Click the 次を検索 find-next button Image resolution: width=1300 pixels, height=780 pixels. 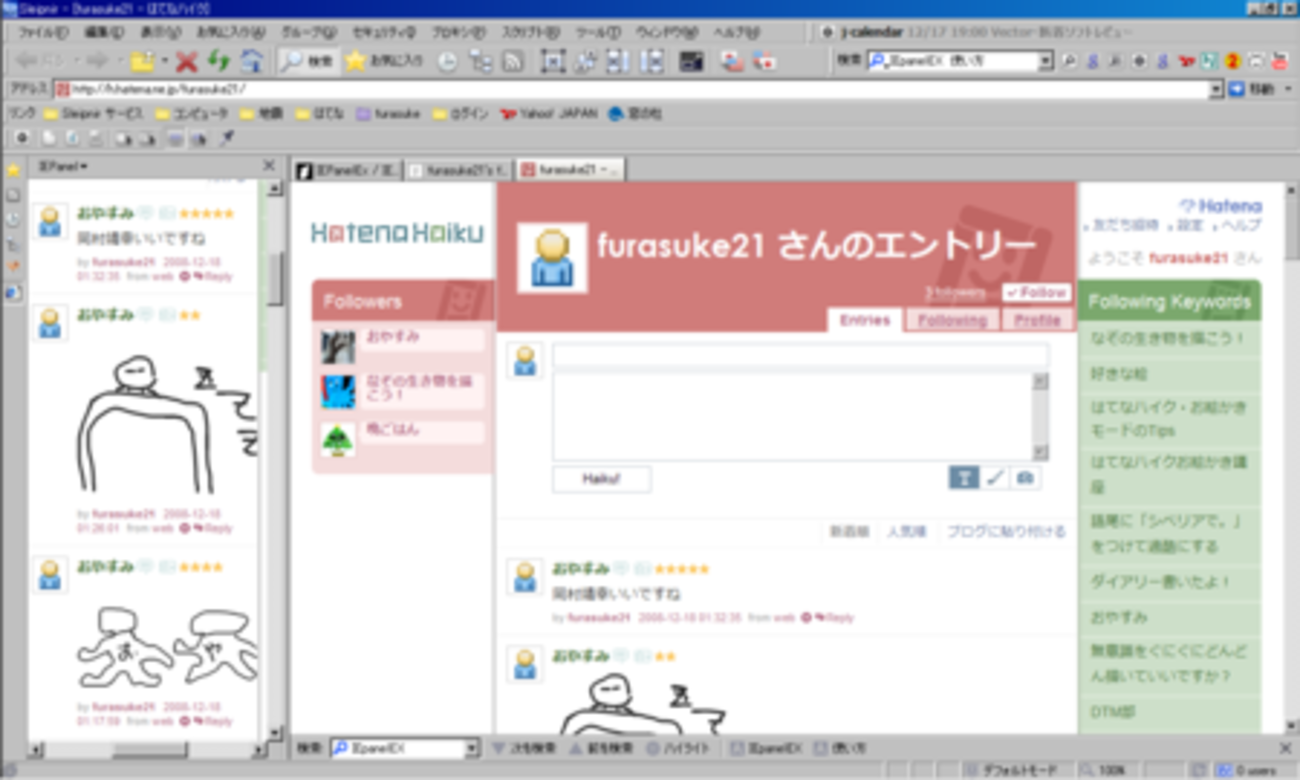[x=524, y=748]
